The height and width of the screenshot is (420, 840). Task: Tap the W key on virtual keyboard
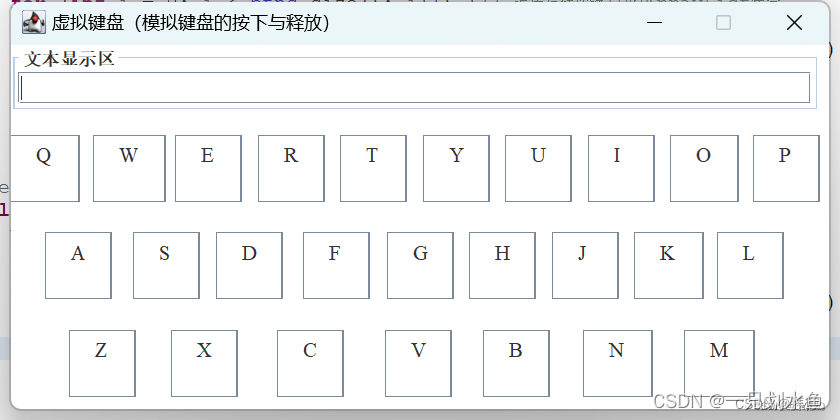(129, 168)
